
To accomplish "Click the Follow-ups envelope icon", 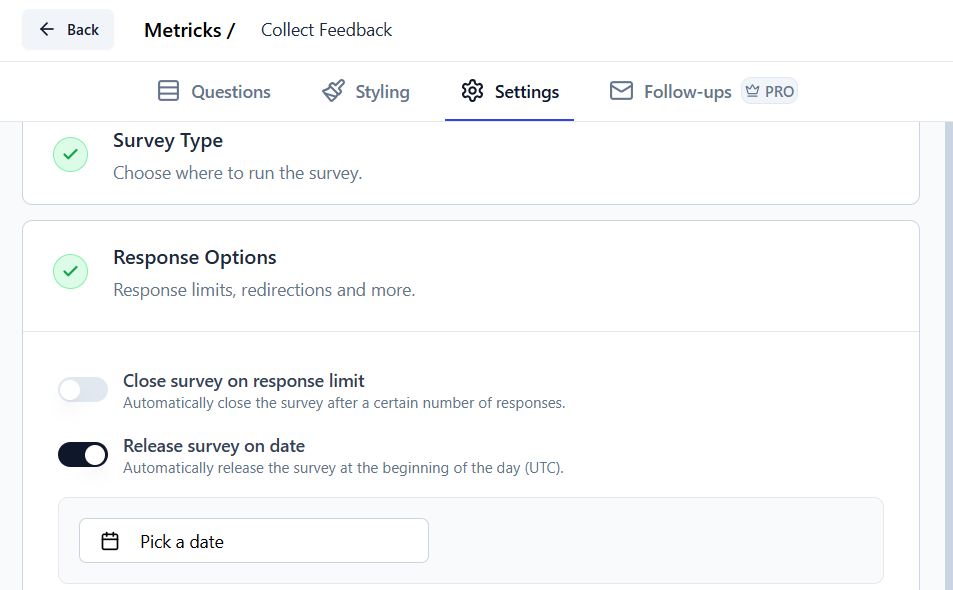I will point(621,90).
